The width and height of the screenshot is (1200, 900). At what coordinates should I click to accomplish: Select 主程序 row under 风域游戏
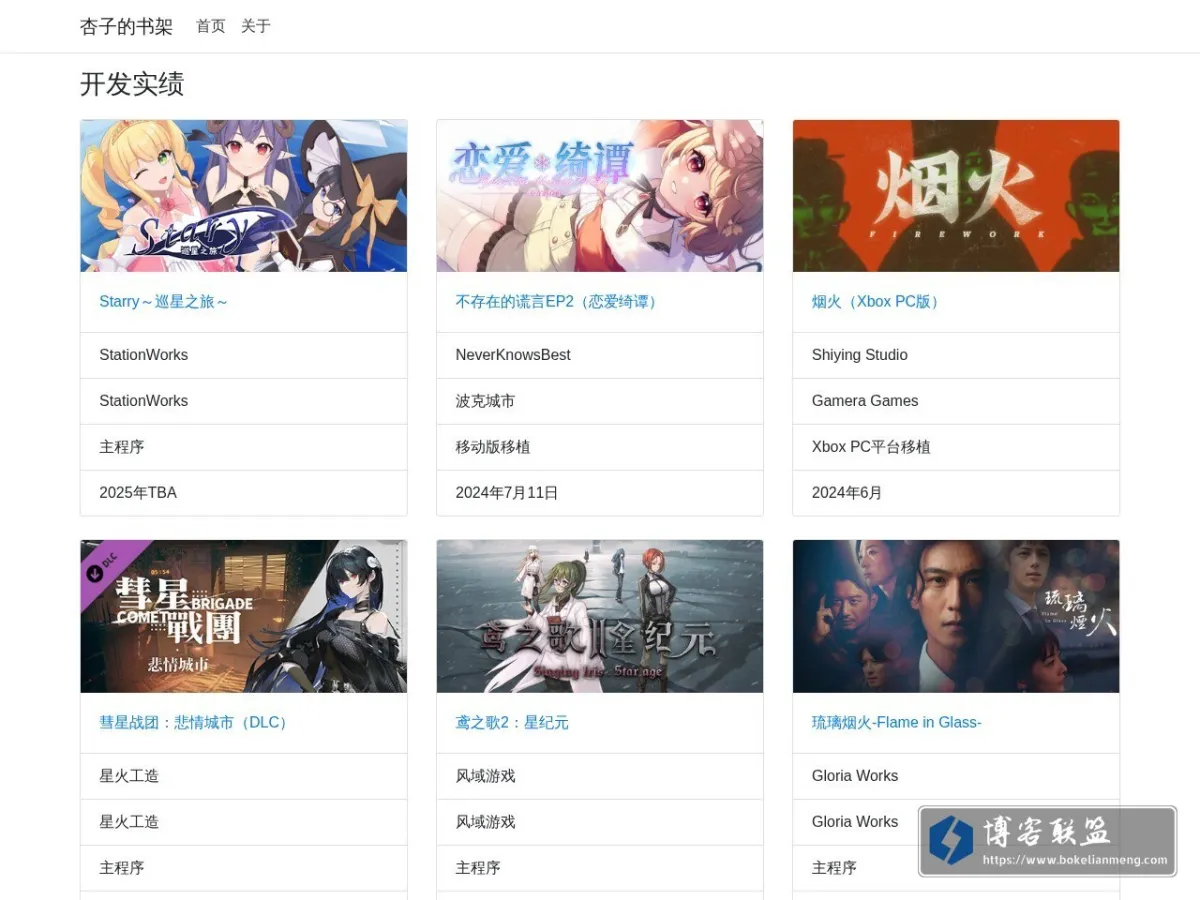tap(600, 868)
